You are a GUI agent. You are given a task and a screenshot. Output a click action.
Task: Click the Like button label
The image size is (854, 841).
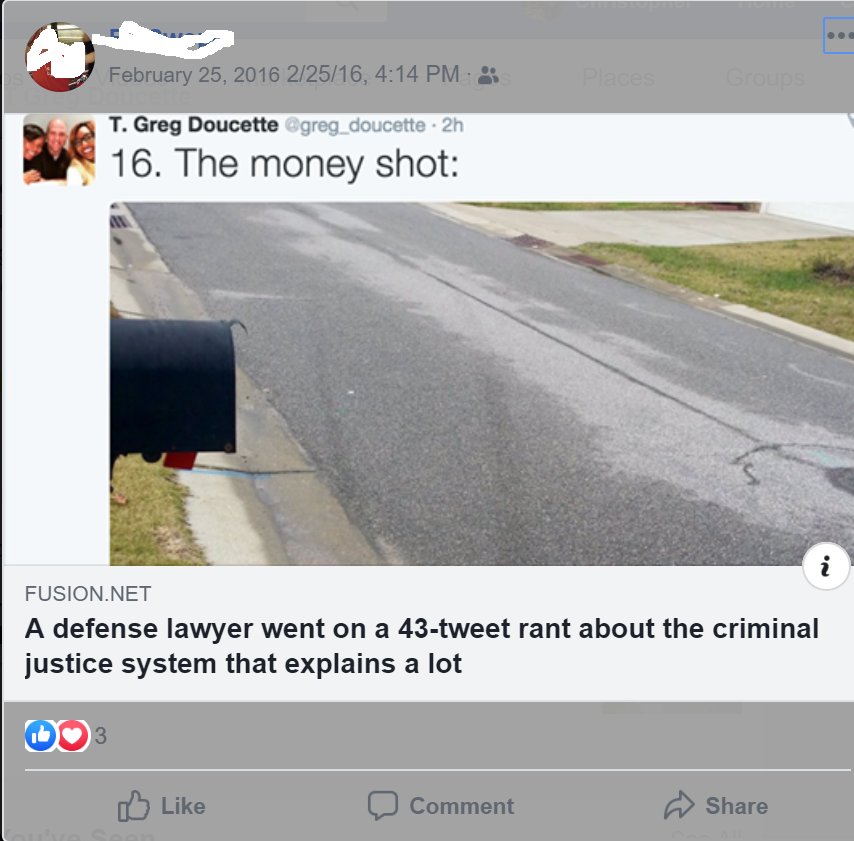coord(183,806)
